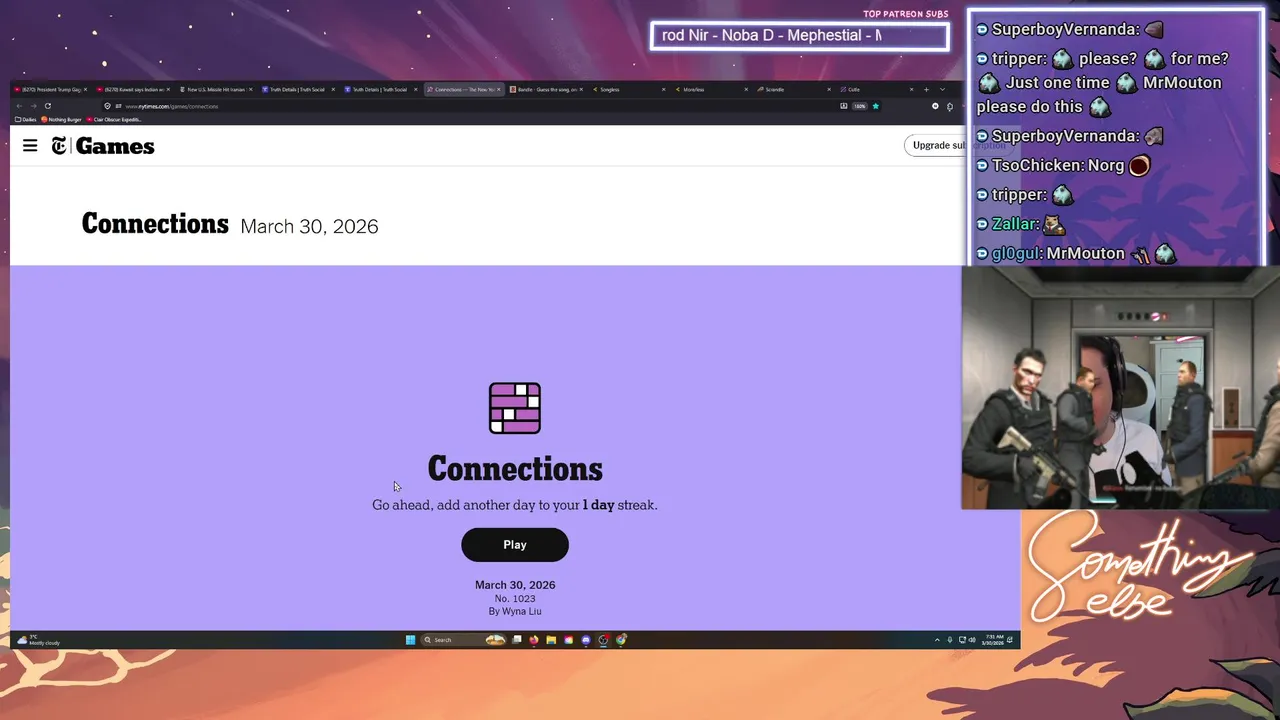Open File Explorer from the taskbar
The height and width of the screenshot is (720, 1280).
551,640
